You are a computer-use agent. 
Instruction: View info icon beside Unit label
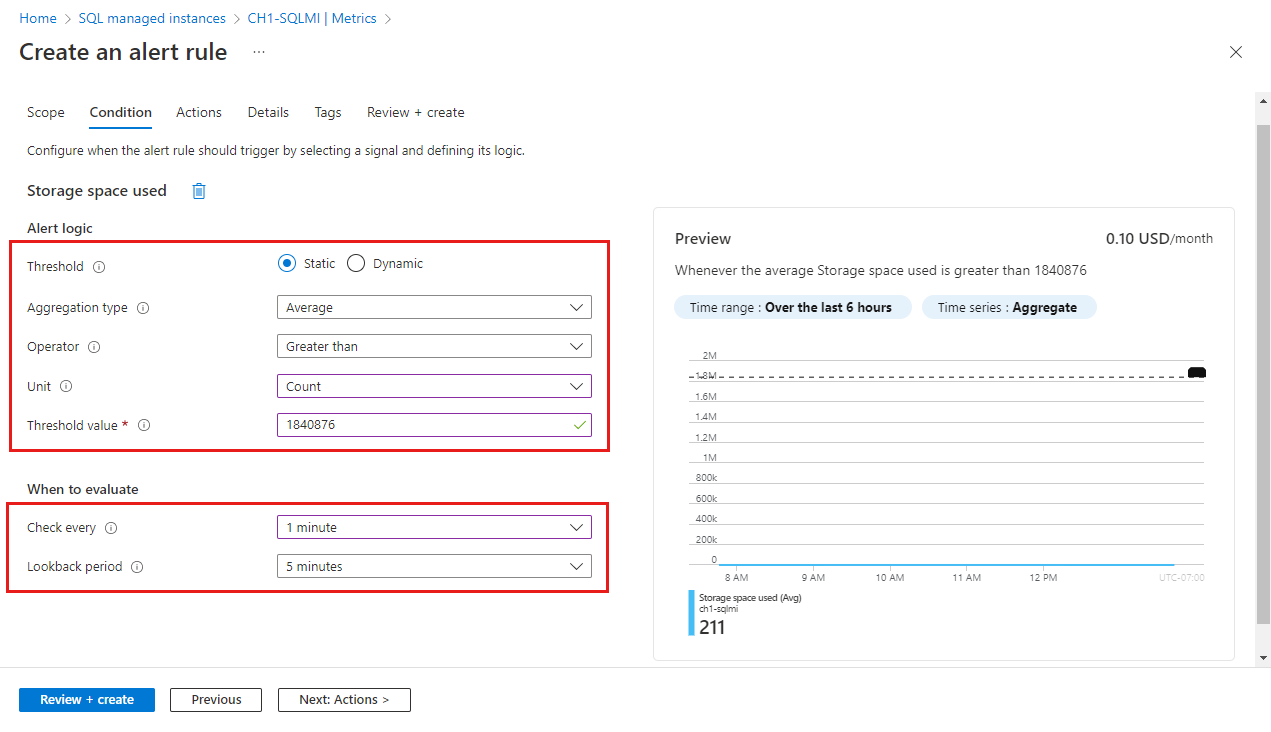point(67,386)
